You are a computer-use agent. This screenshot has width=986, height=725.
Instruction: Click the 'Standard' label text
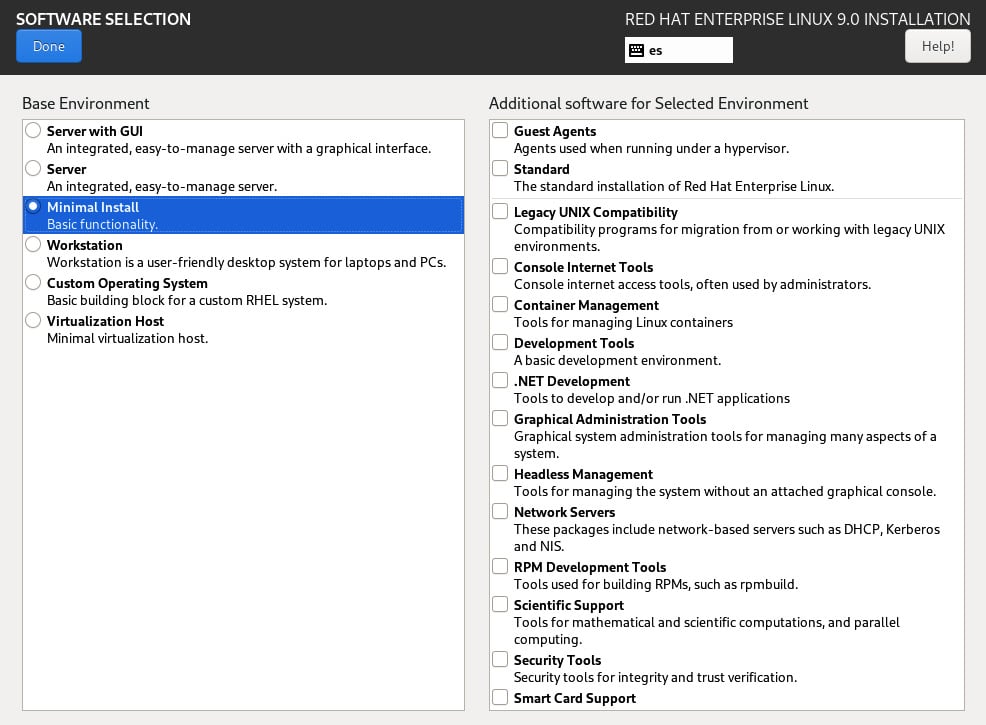[x=541, y=169]
